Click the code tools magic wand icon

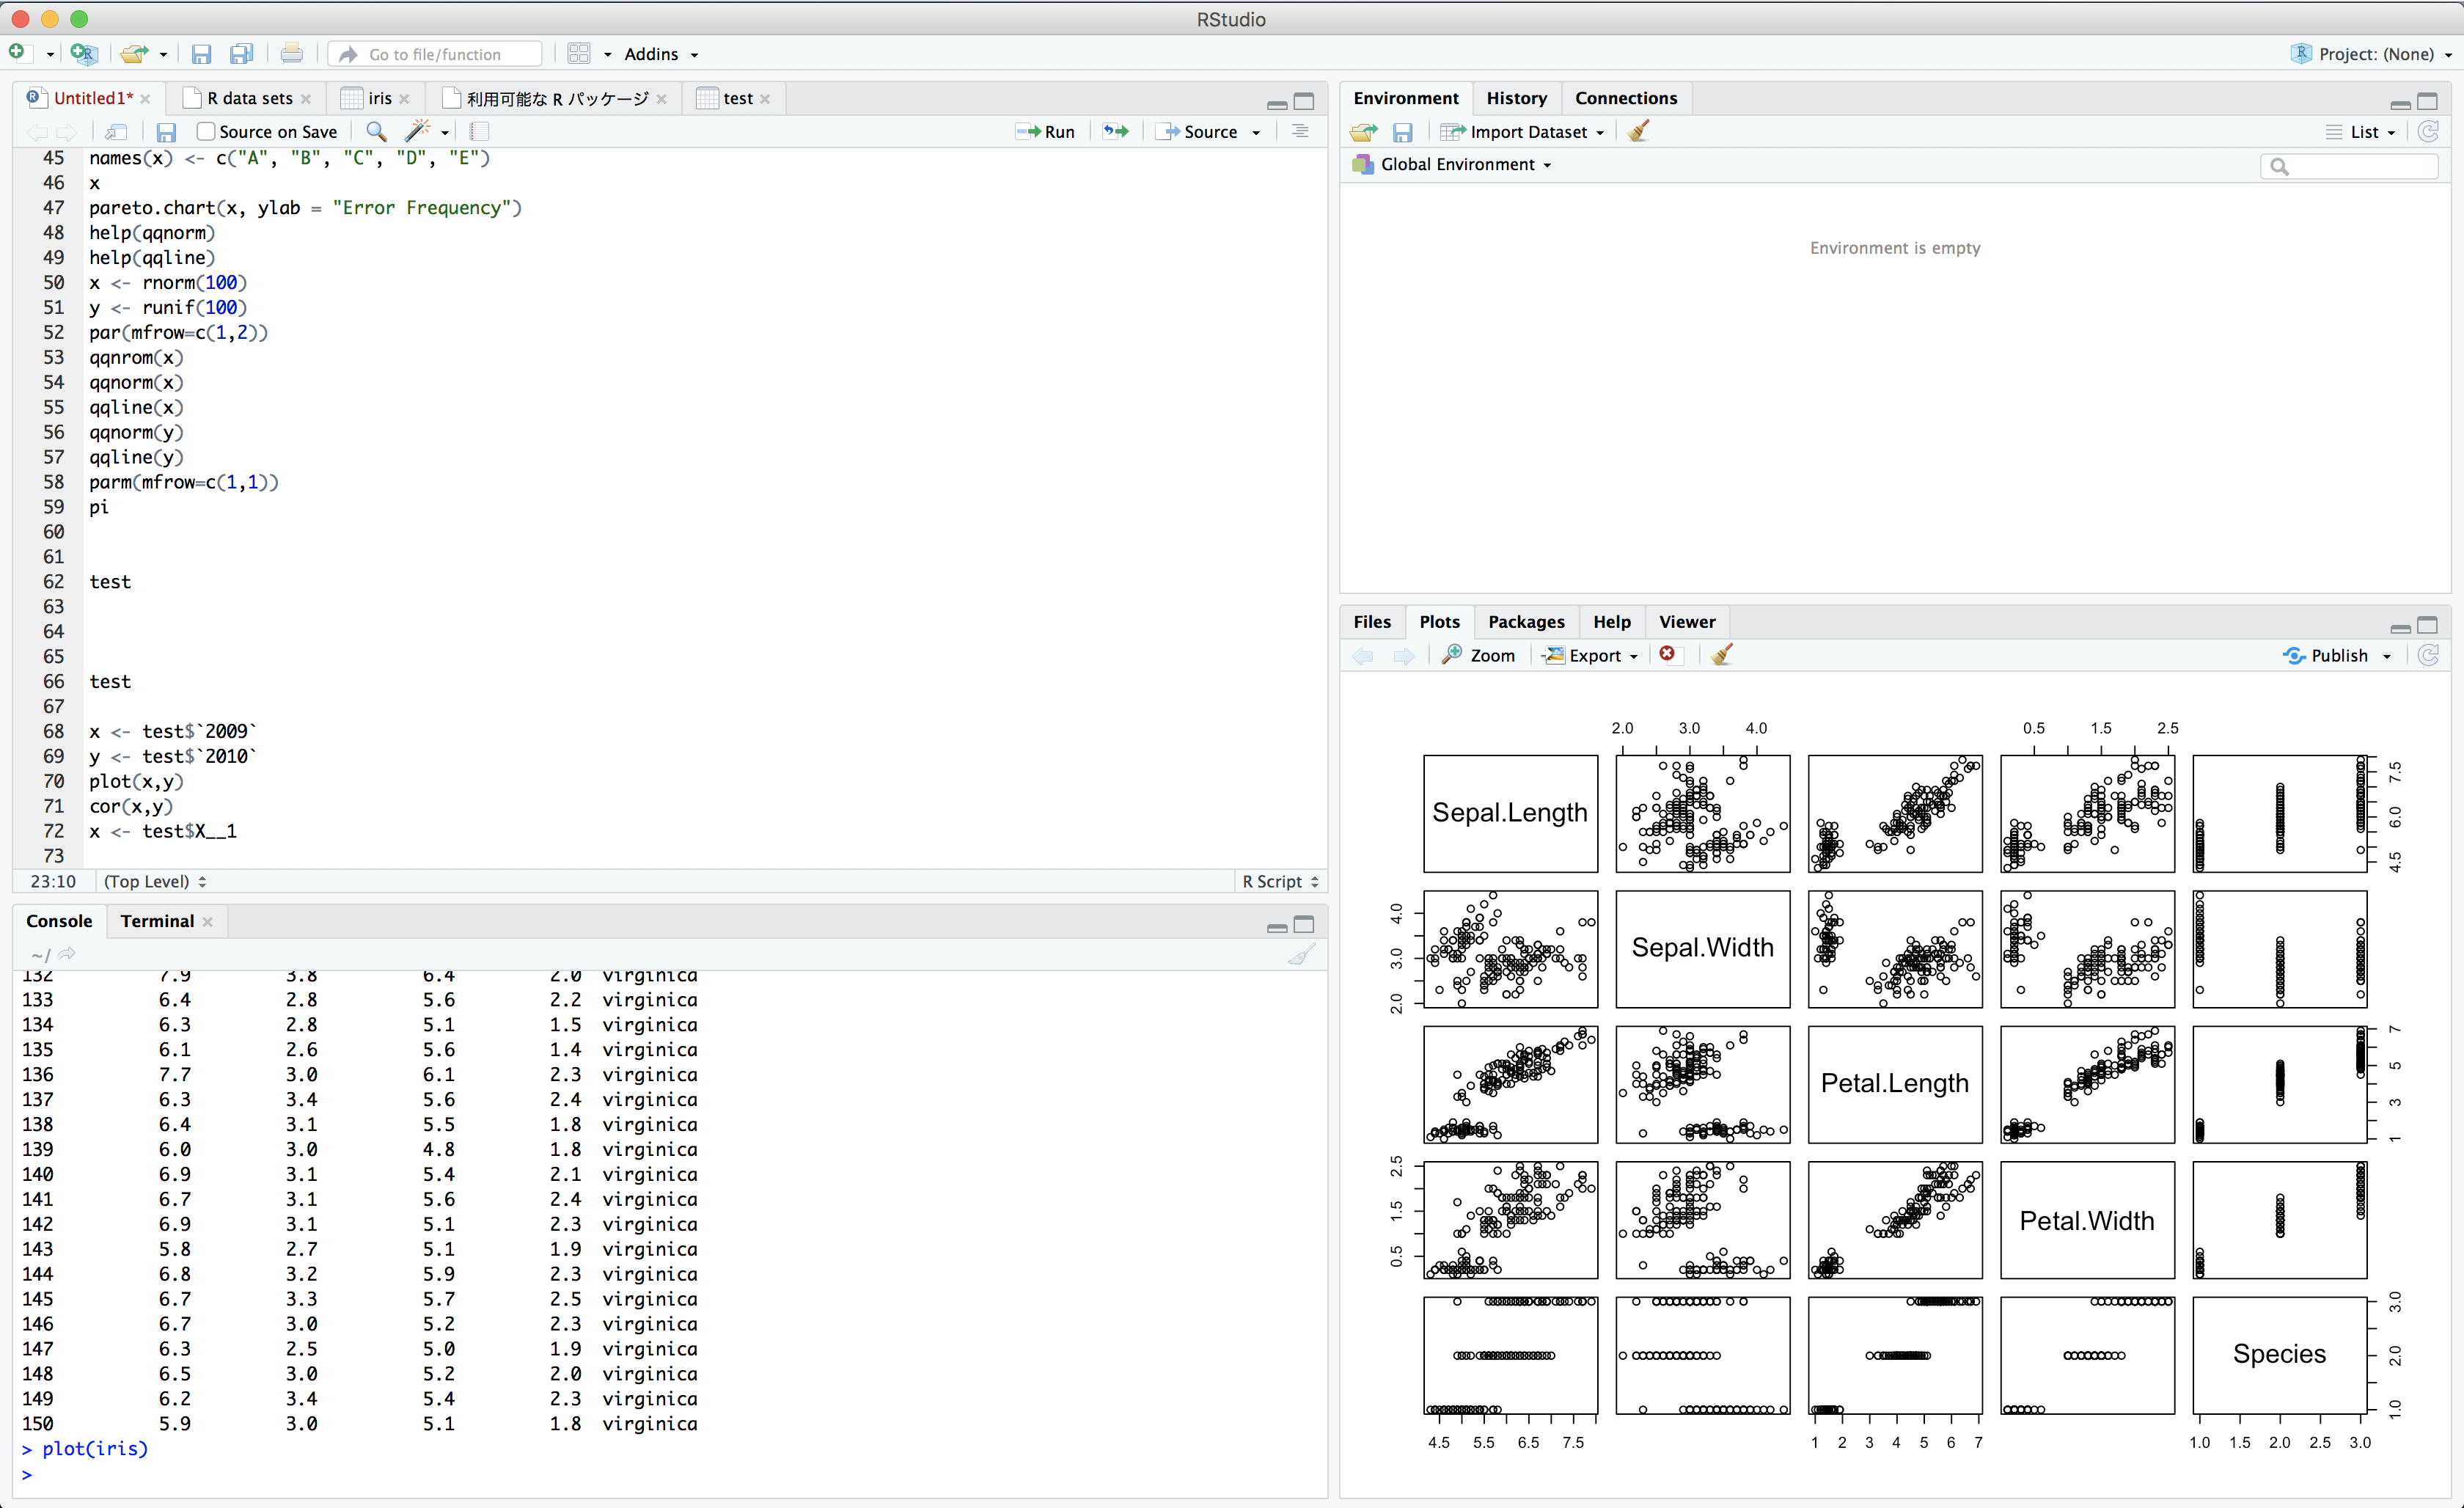point(418,131)
